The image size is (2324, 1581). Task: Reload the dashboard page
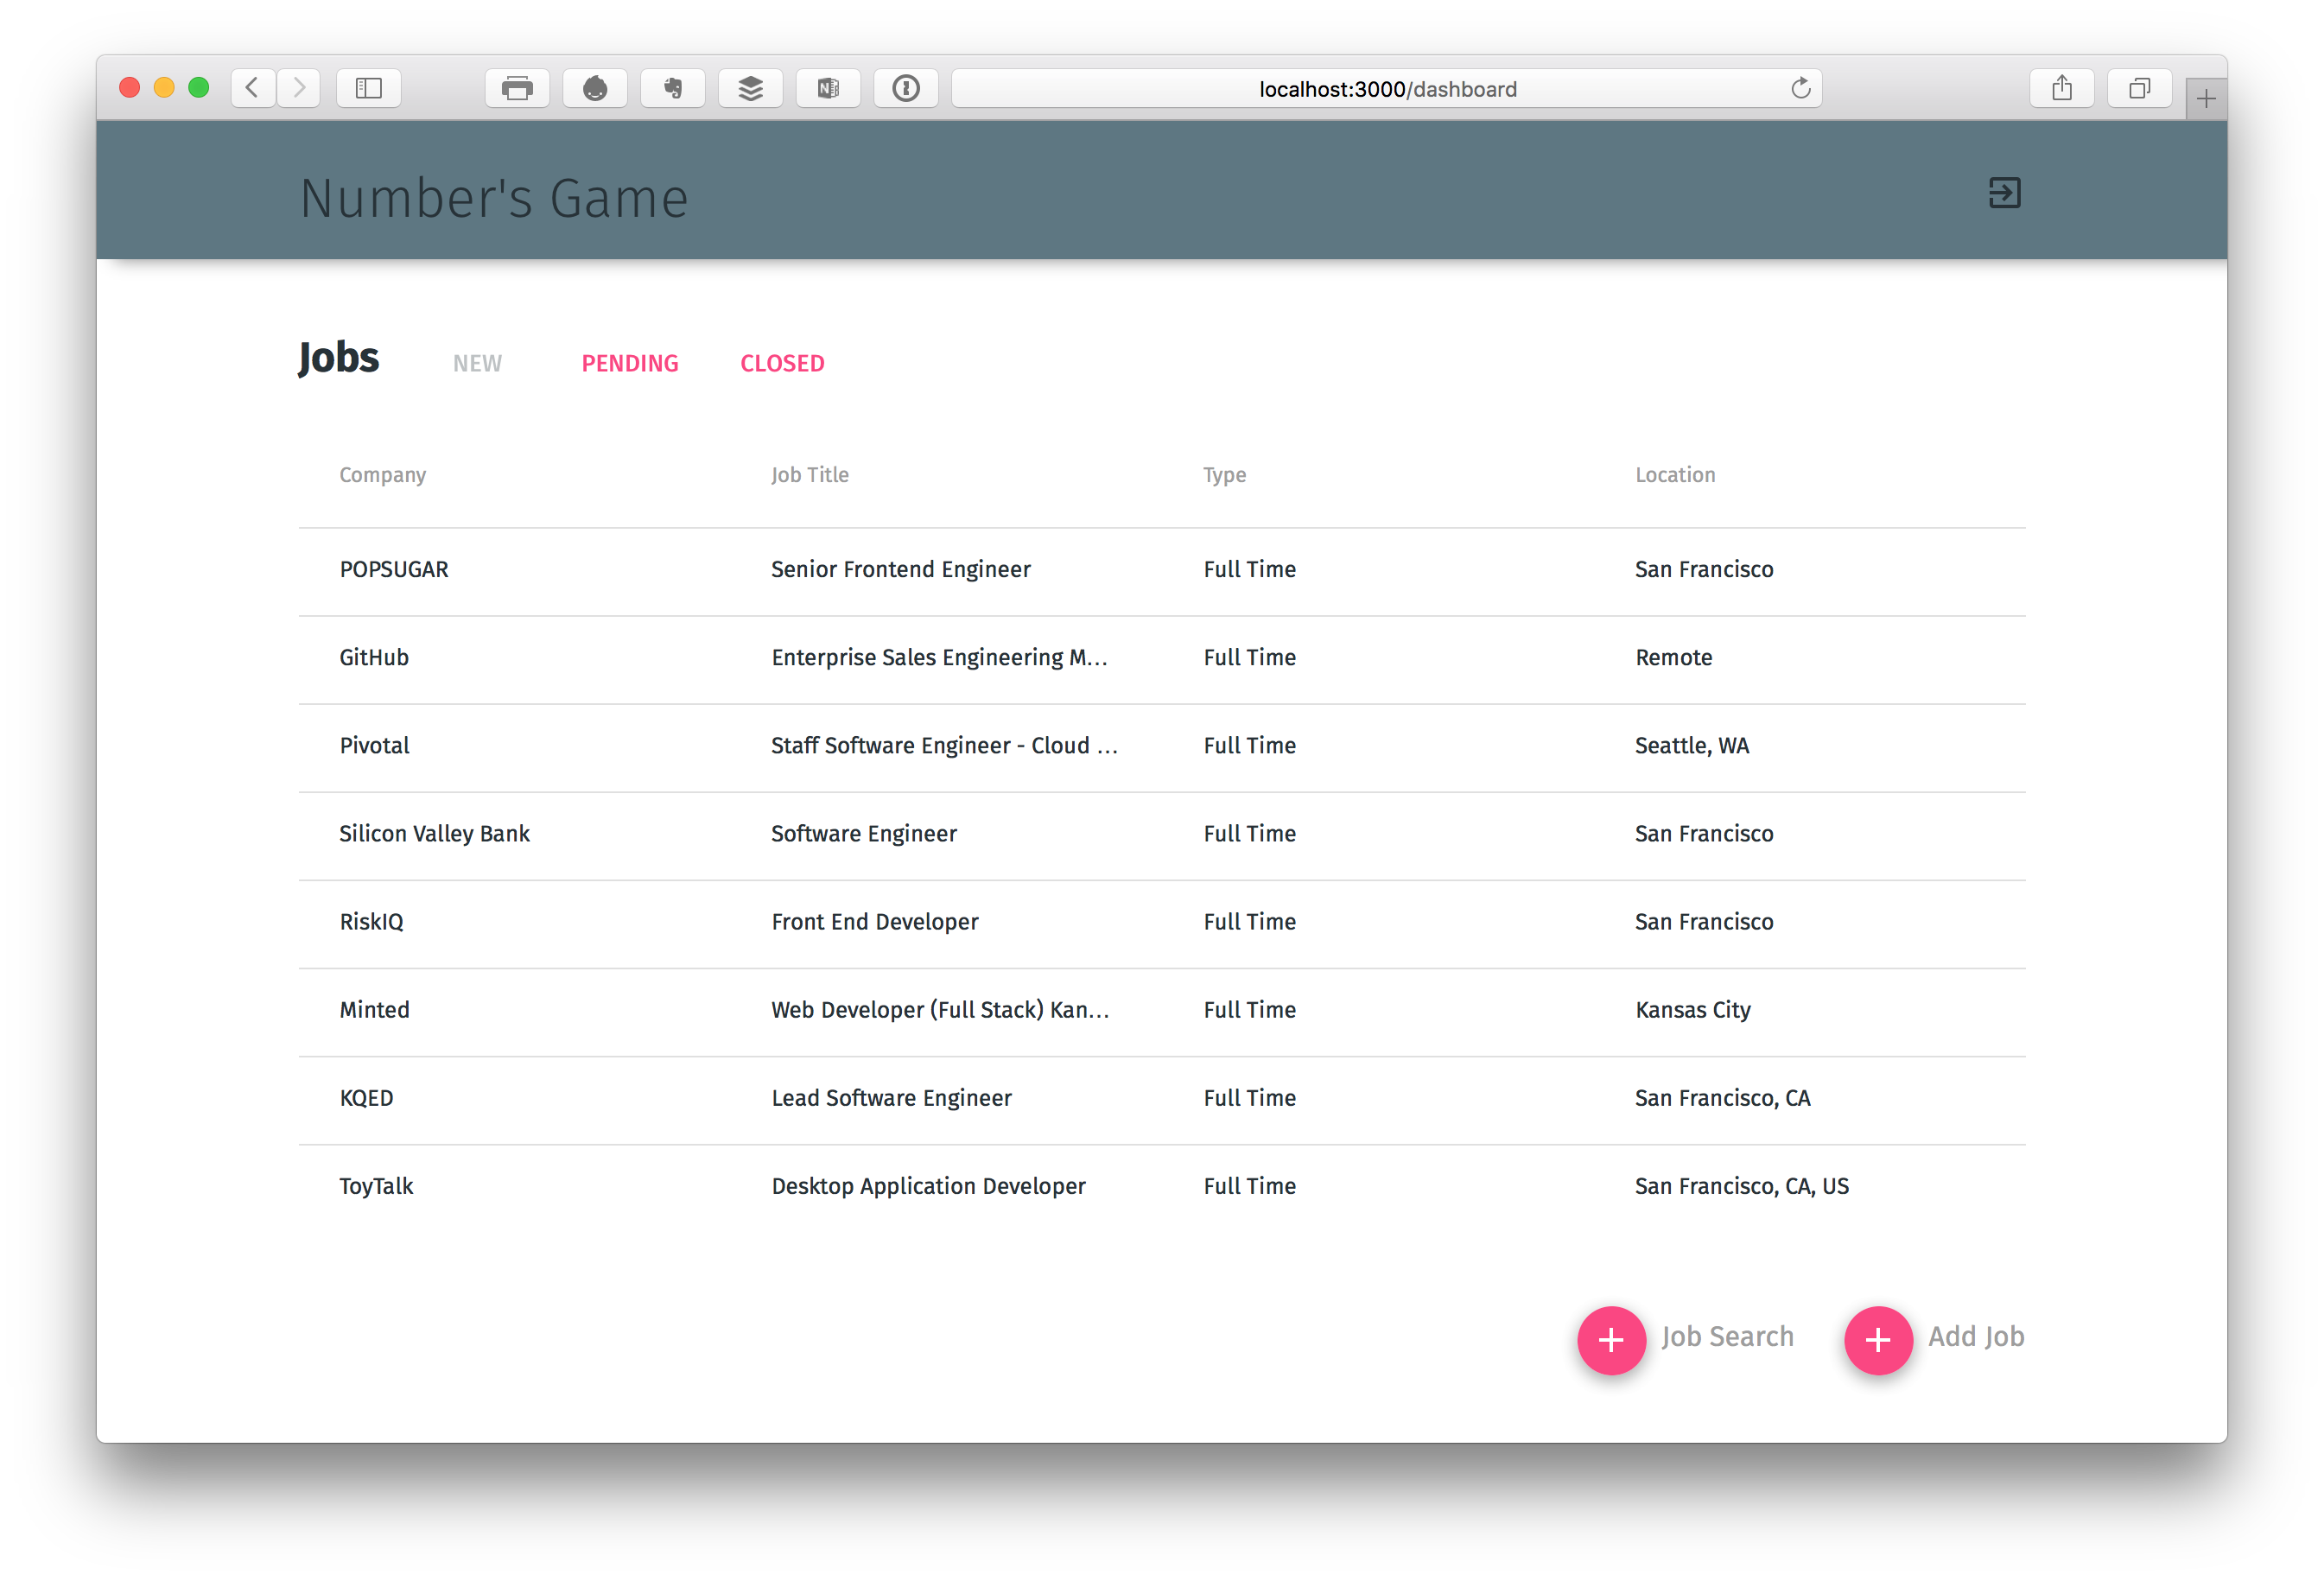coord(1800,89)
